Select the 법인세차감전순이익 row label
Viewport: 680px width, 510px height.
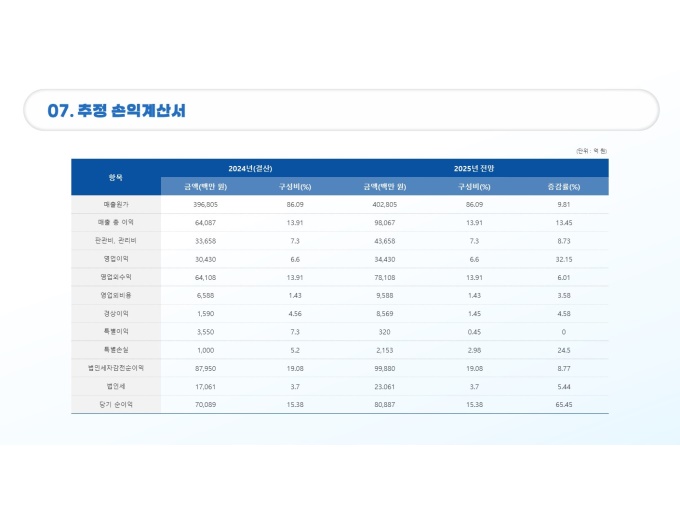pyautogui.click(x=116, y=368)
